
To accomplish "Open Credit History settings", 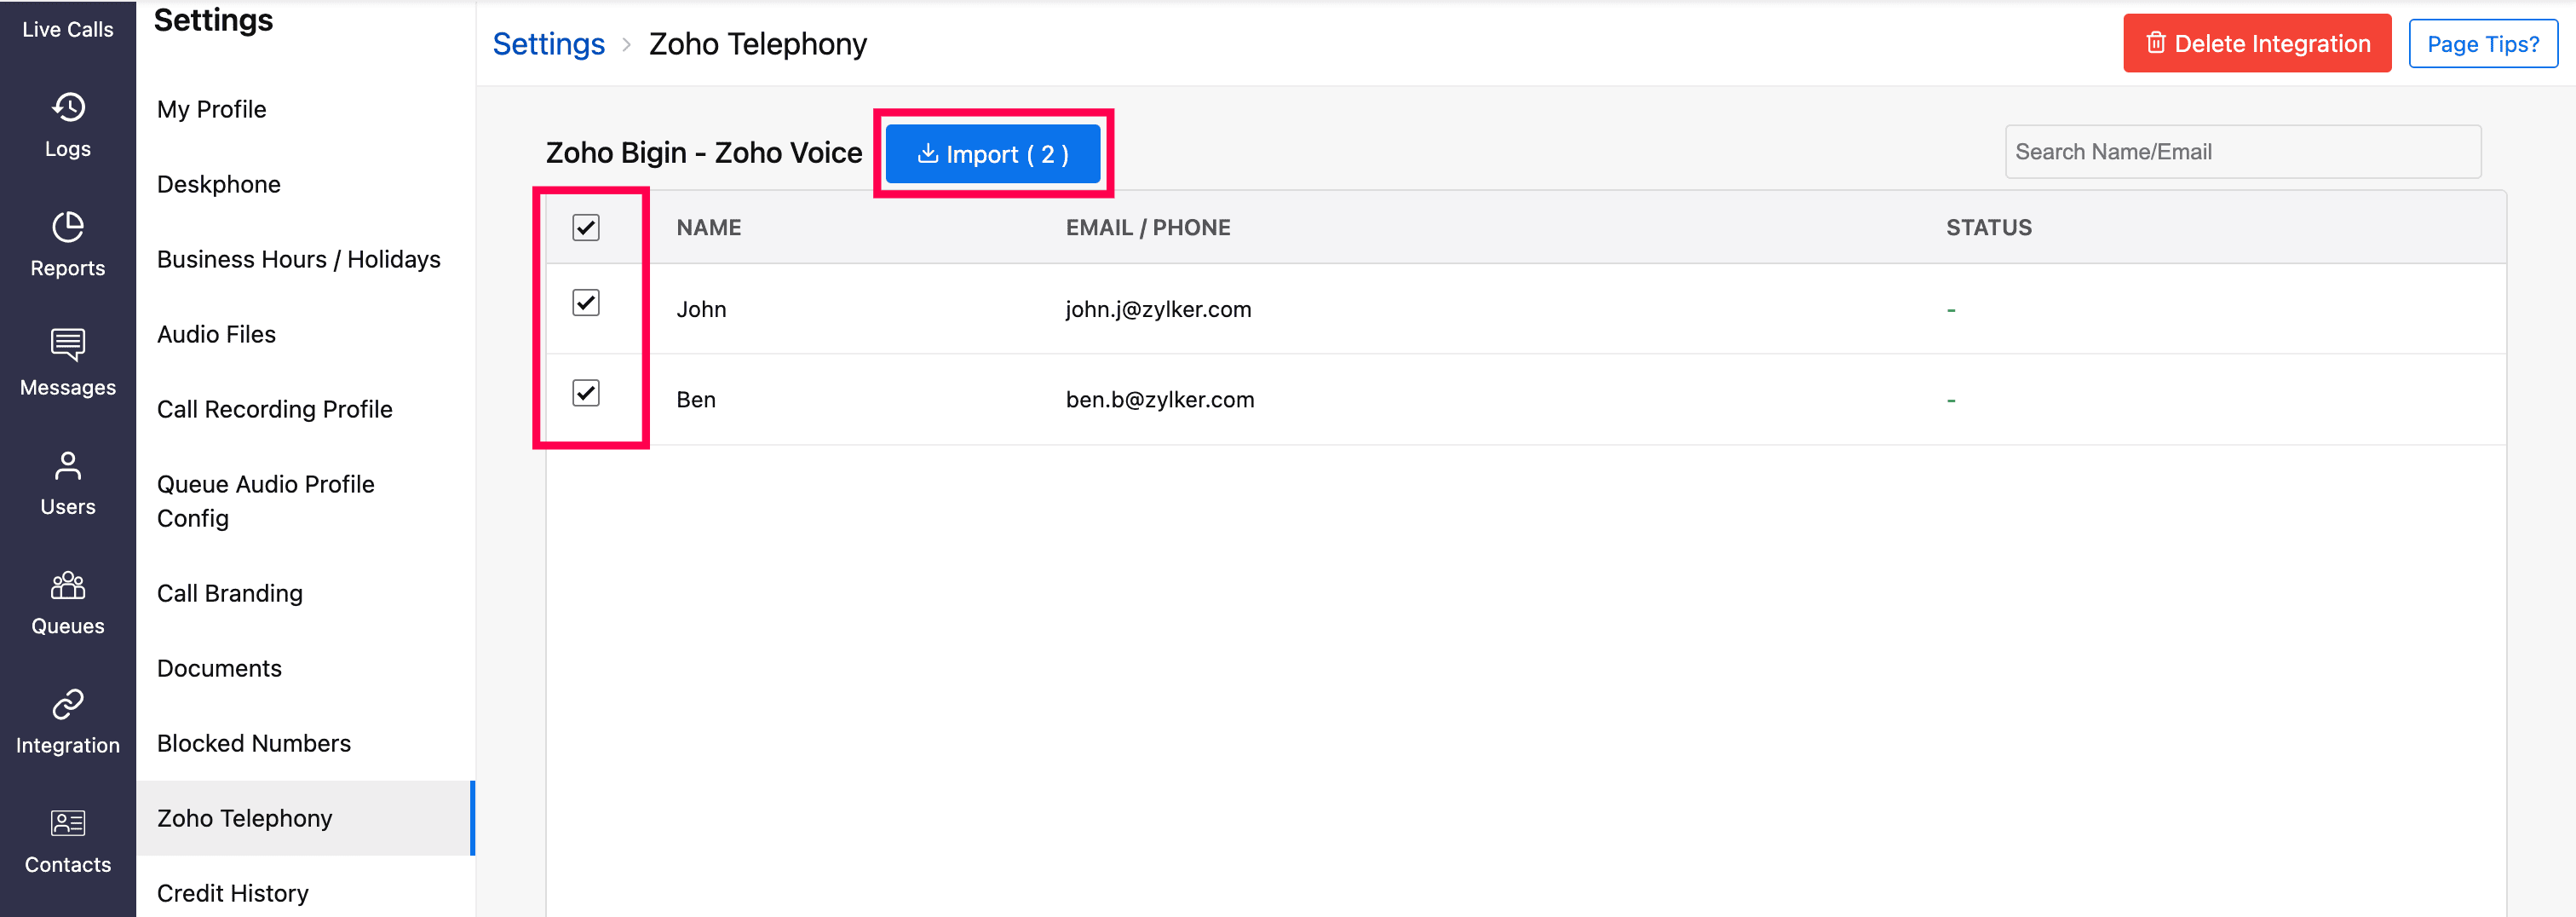I will pyautogui.click(x=233, y=893).
